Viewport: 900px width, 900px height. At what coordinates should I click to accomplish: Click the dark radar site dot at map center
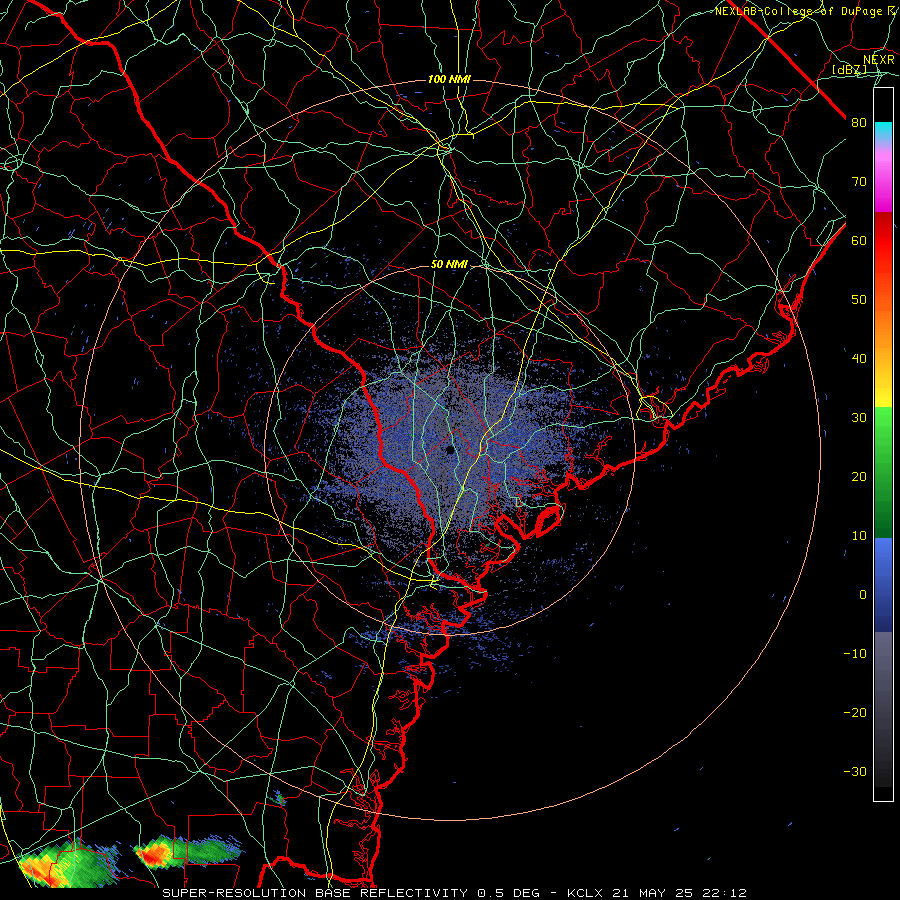pyautogui.click(x=451, y=449)
